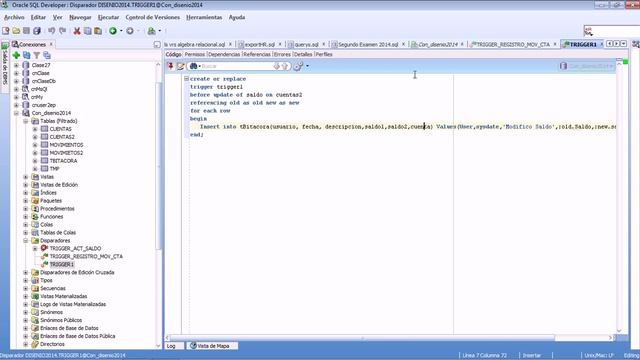The image size is (640, 360).
Task: Click the Redo toolbar icon
Action: [x=62, y=31]
